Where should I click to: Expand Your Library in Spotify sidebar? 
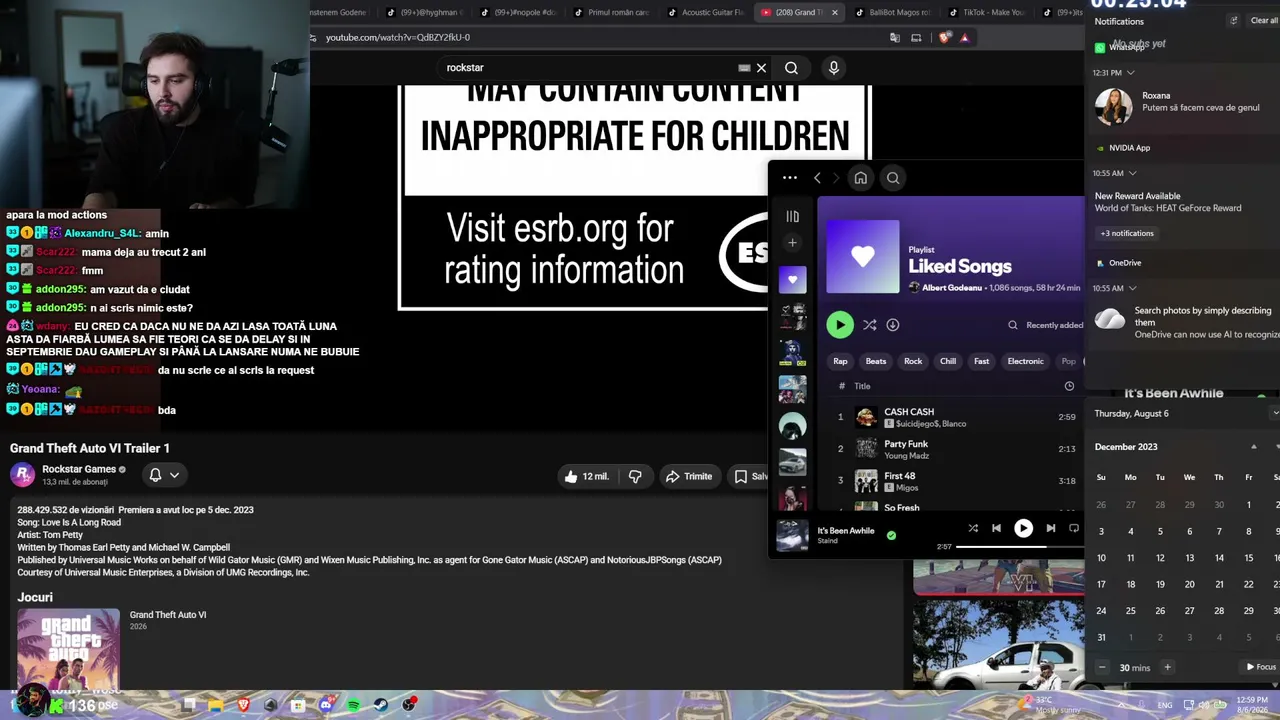coord(793,216)
